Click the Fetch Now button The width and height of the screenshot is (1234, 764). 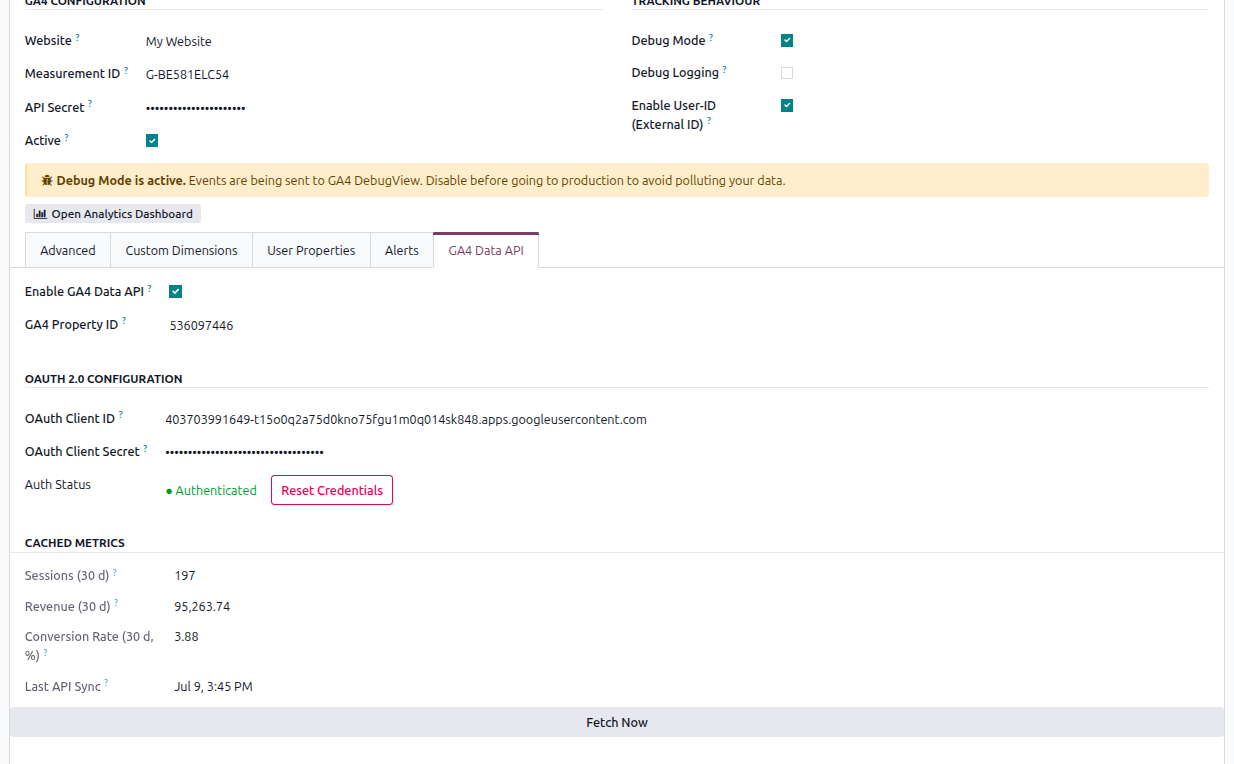pos(617,722)
